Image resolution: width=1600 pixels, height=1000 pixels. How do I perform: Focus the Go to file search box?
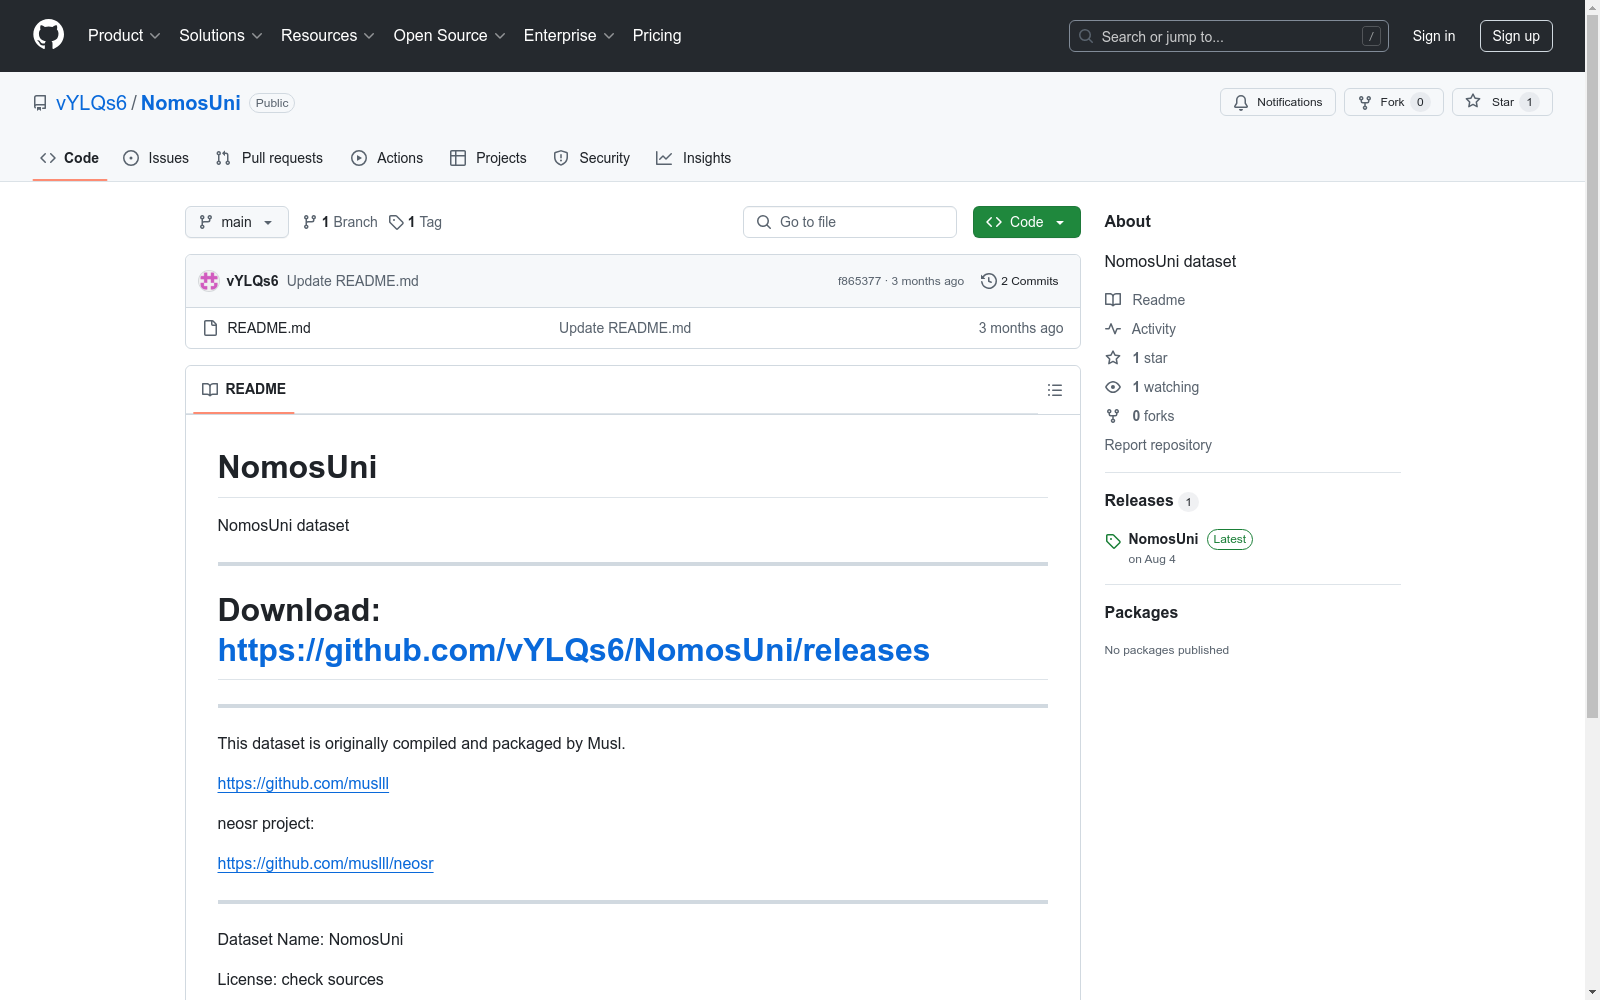pos(850,222)
